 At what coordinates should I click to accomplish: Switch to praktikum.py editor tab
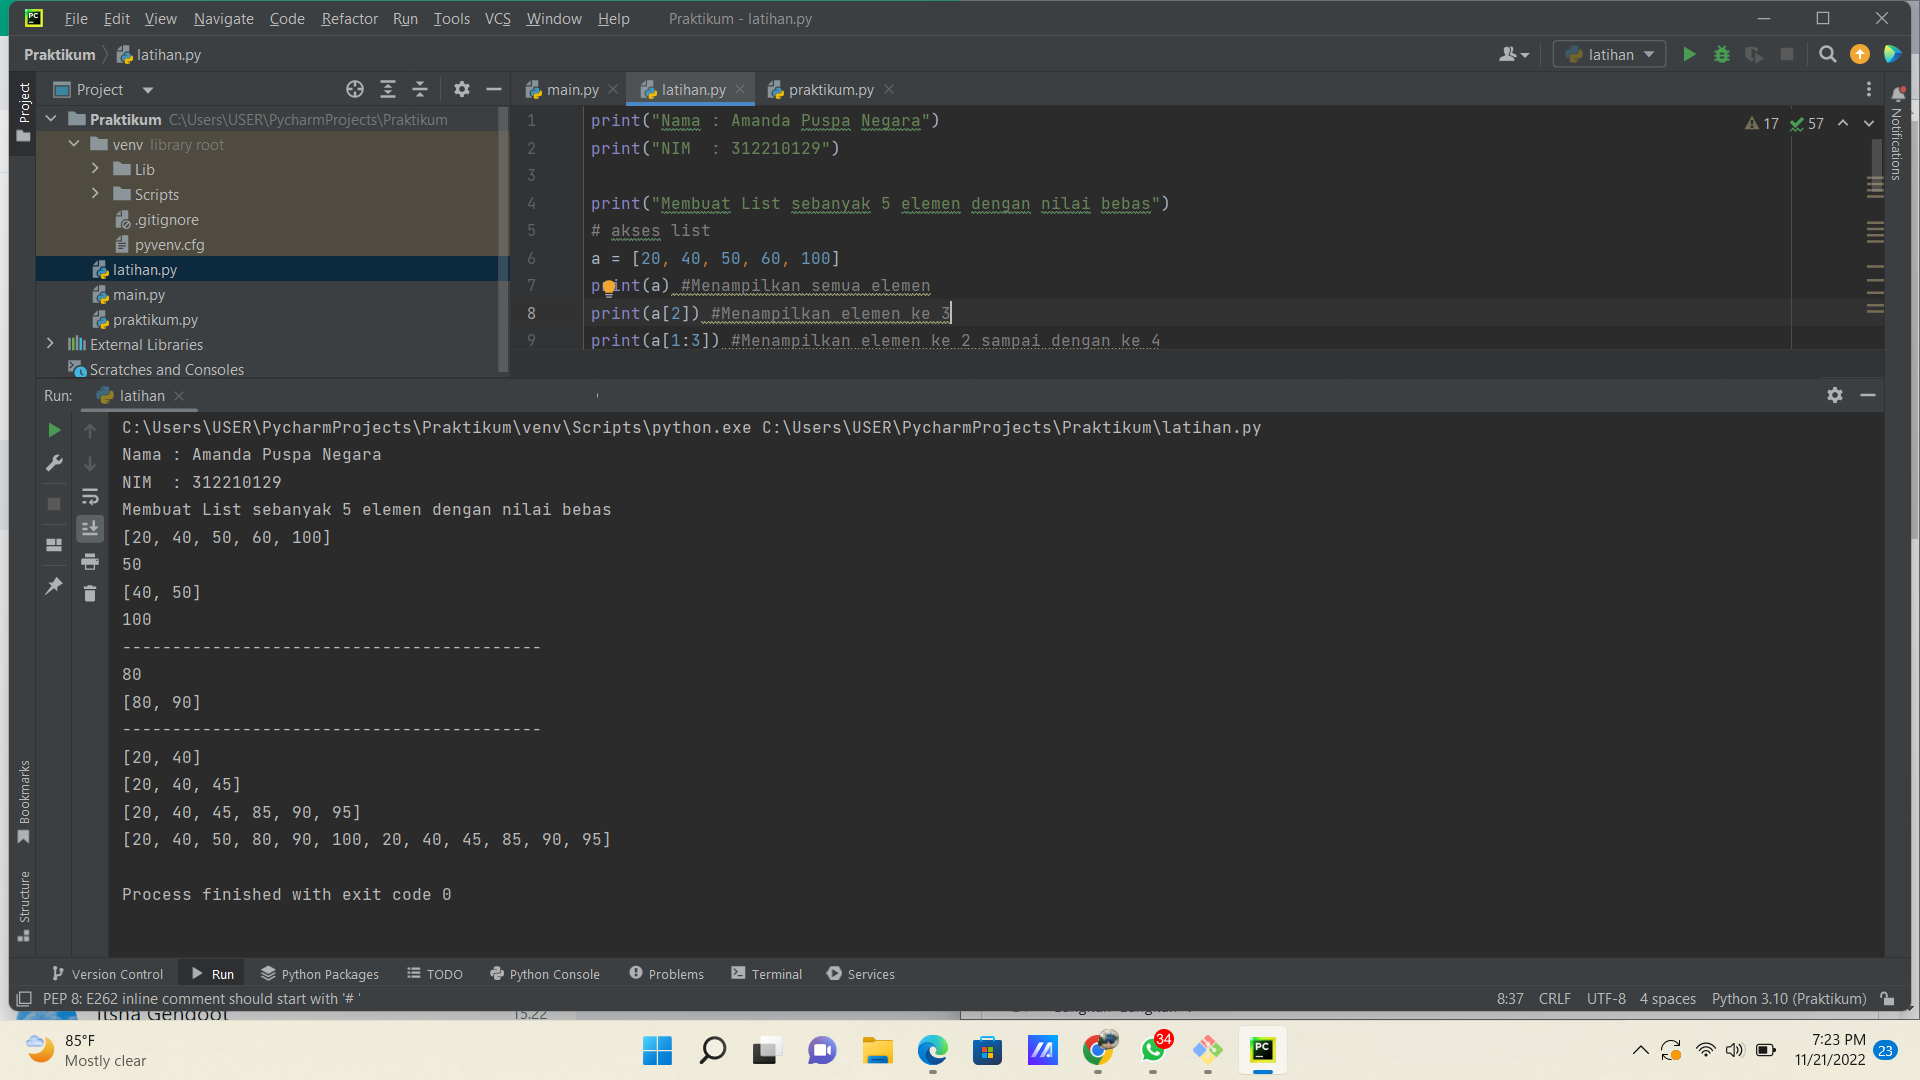click(829, 89)
